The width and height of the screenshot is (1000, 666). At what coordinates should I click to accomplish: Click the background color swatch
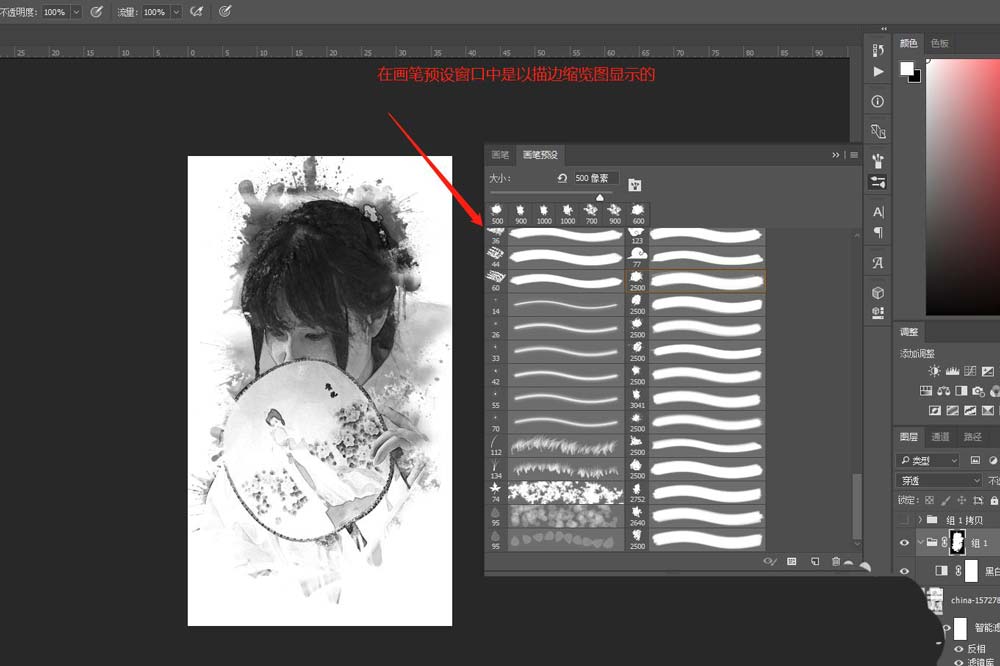click(x=916, y=77)
